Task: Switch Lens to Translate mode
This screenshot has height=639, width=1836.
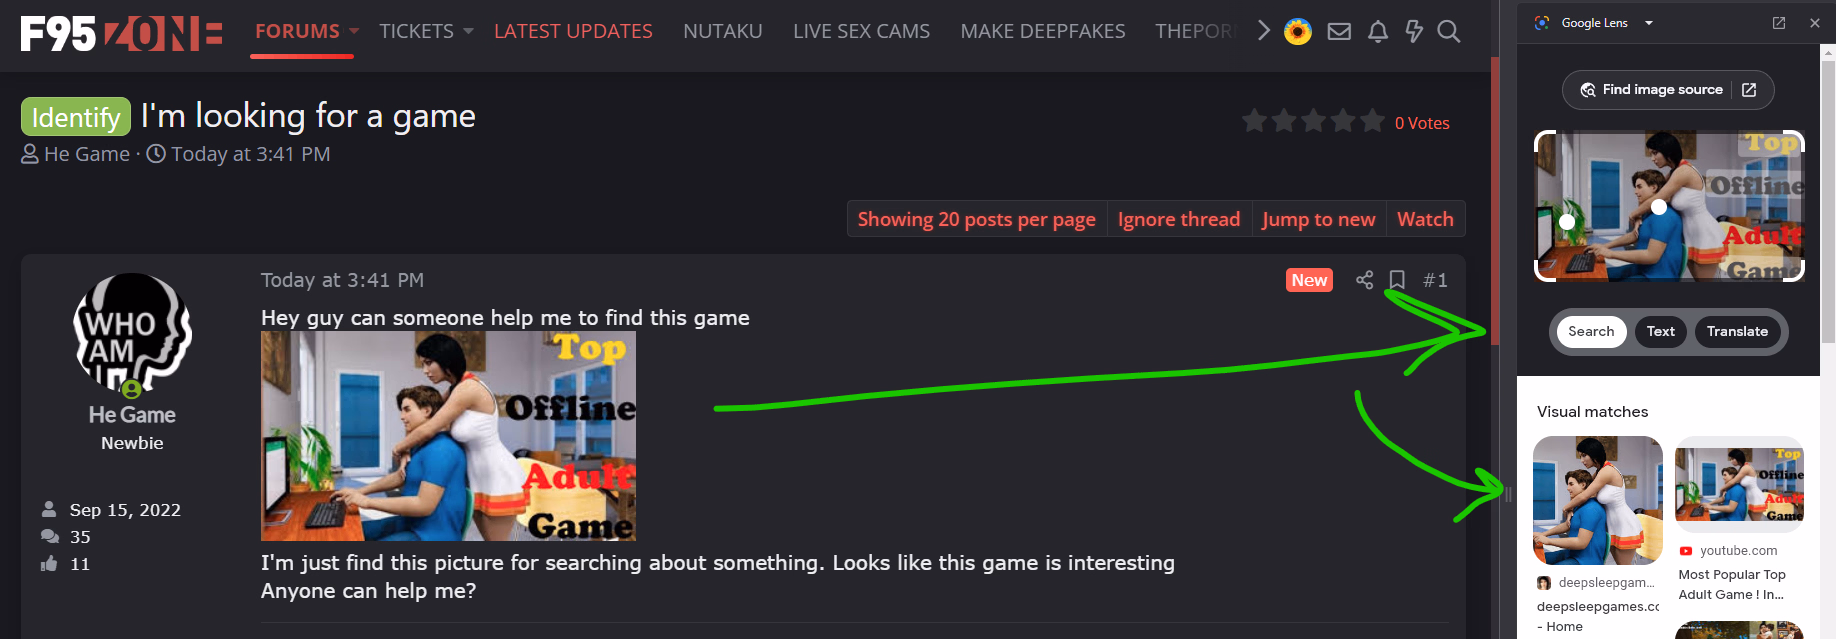Action: [x=1737, y=332]
